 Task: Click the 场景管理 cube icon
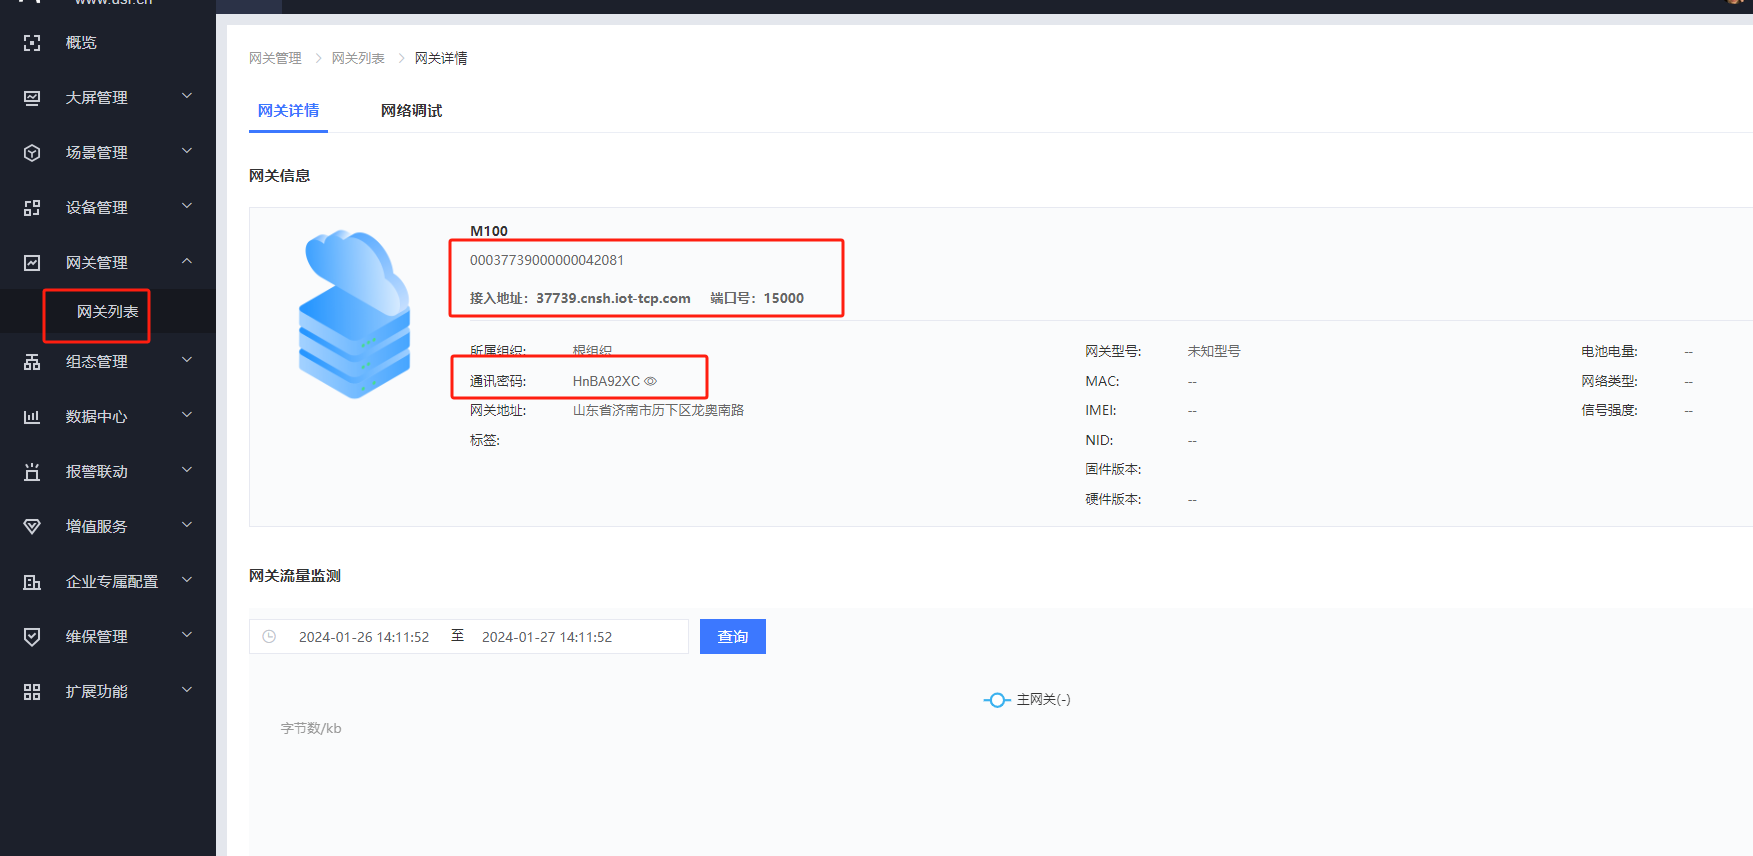coord(32,153)
